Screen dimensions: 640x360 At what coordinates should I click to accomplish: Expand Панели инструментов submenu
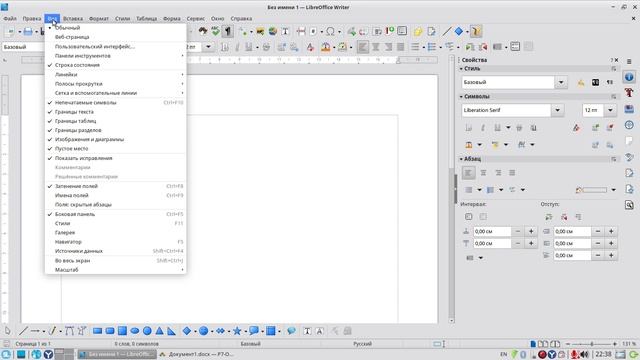coord(116,56)
